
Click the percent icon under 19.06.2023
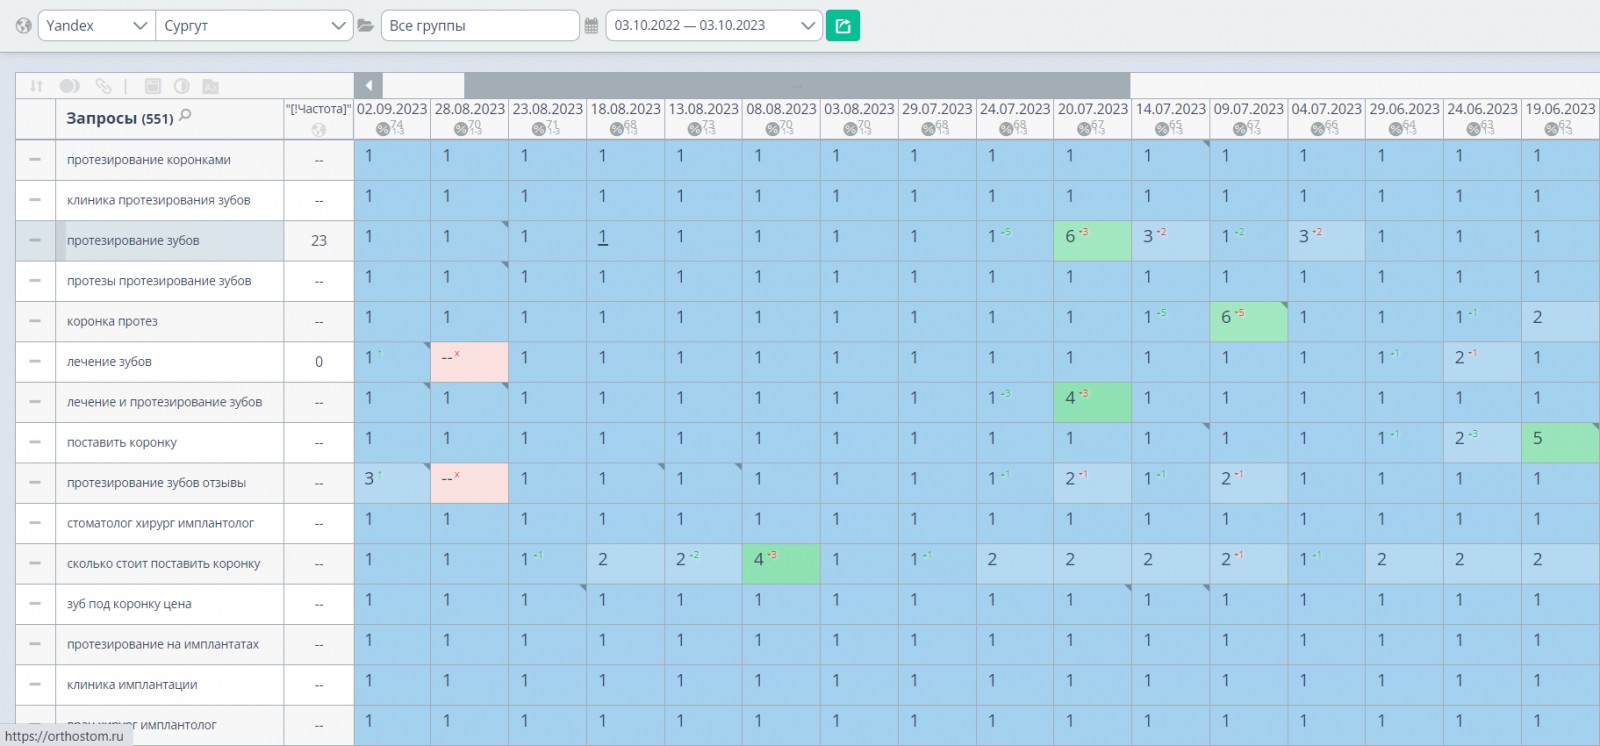(1552, 129)
